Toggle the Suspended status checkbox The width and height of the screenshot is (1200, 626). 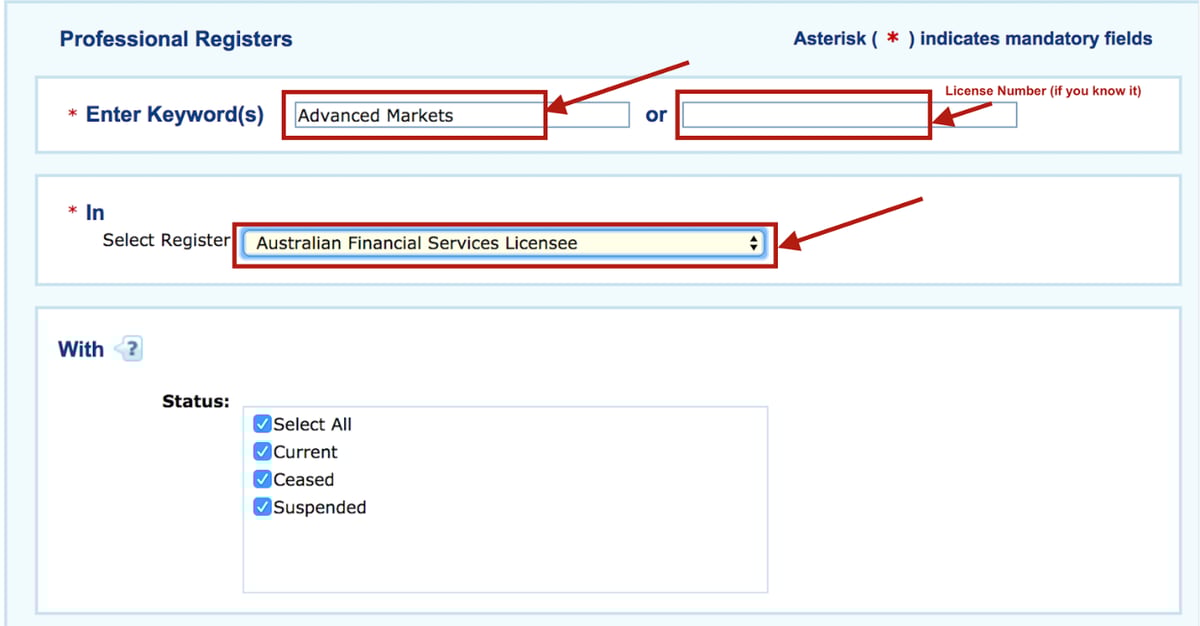click(262, 507)
